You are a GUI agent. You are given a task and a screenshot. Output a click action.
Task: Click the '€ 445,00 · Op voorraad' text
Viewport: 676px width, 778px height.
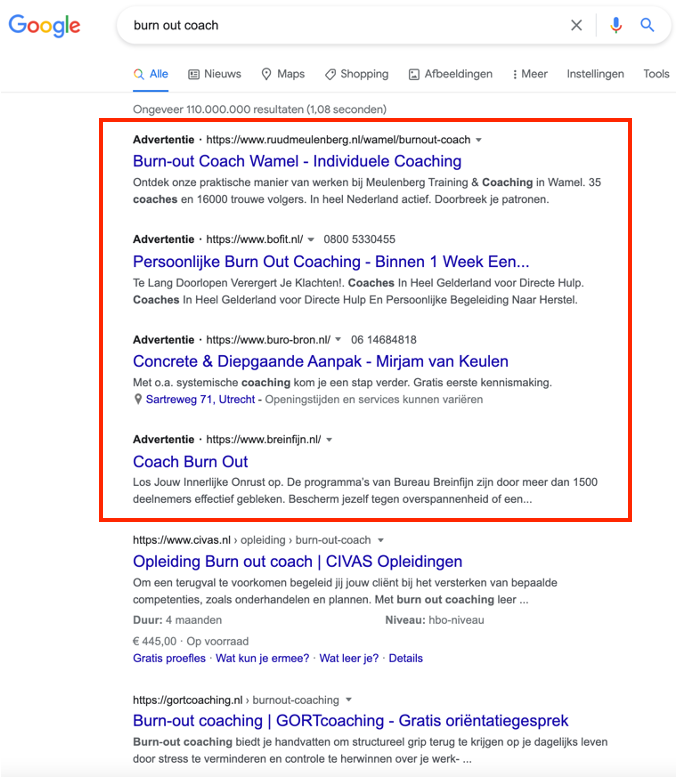(x=191, y=641)
